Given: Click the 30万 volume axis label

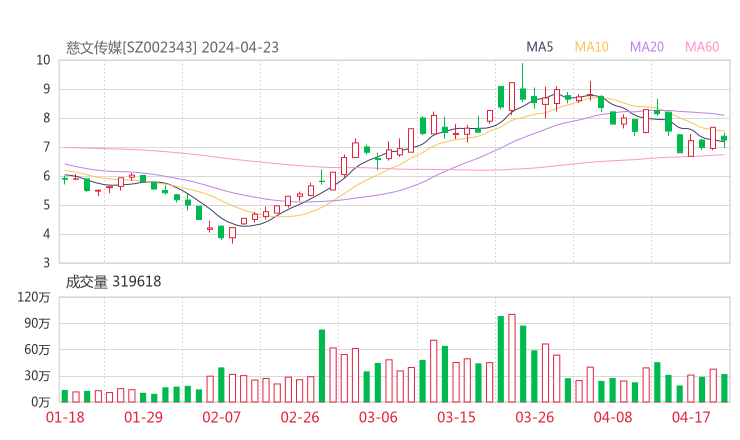Looking at the screenshot, I should click(x=37, y=376).
